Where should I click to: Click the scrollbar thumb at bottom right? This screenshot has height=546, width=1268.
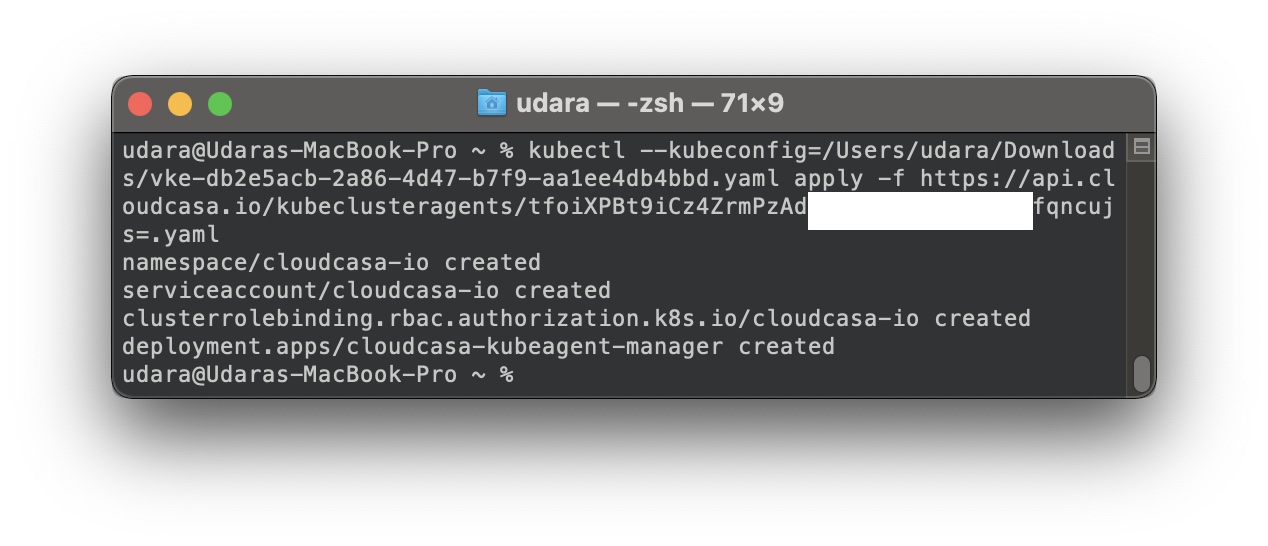coord(1141,374)
